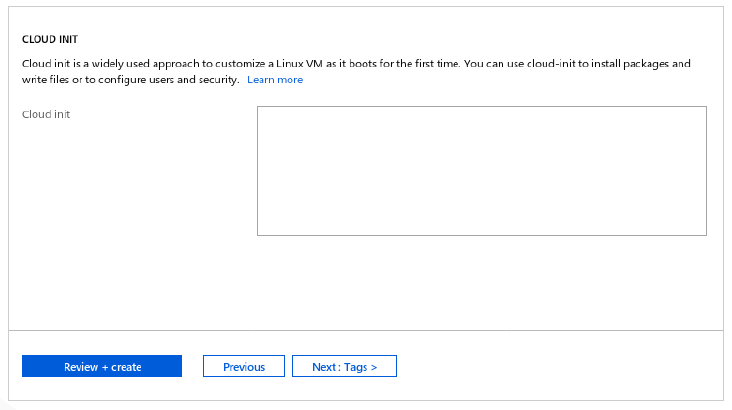
Task: Click inside the Cloud init text box
Action: (x=482, y=171)
